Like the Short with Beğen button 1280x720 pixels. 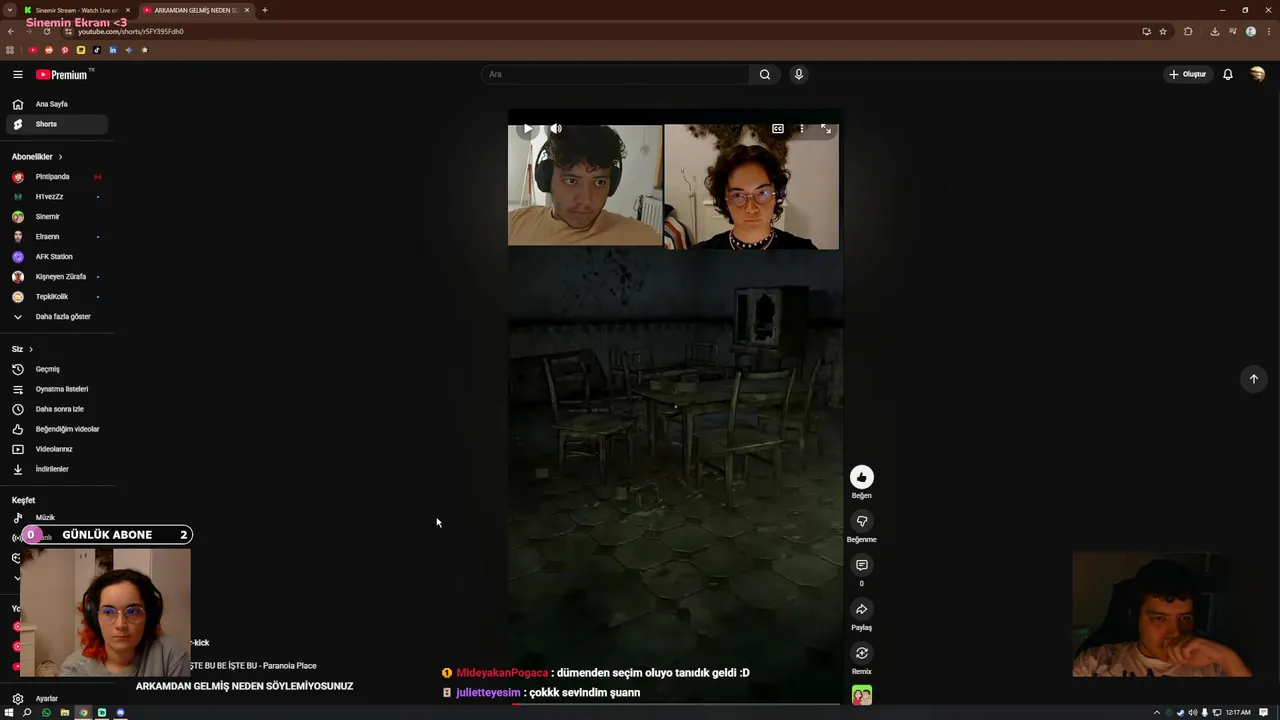(861, 477)
